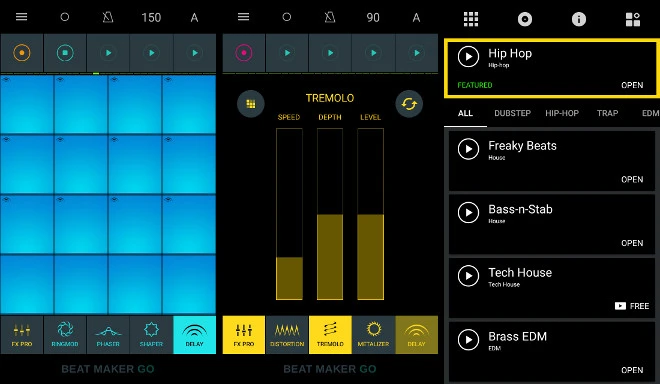Select the ALL category tab
The width and height of the screenshot is (660, 384).
pyautogui.click(x=465, y=113)
